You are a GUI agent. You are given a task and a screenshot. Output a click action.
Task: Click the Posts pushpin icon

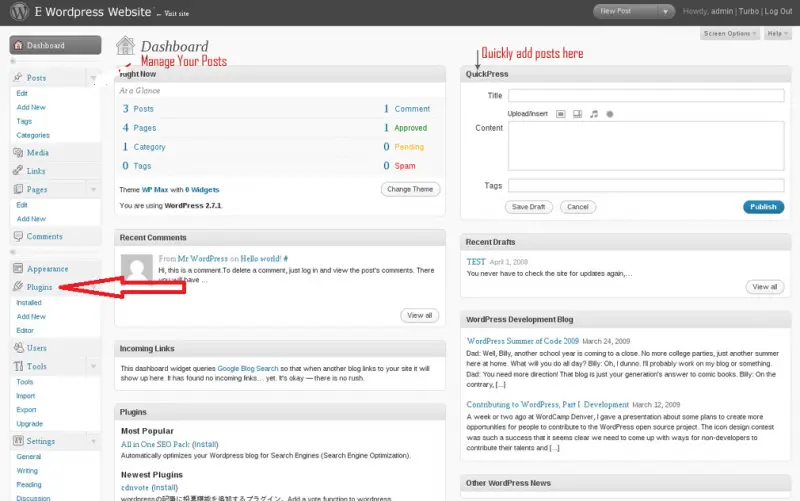tap(18, 78)
